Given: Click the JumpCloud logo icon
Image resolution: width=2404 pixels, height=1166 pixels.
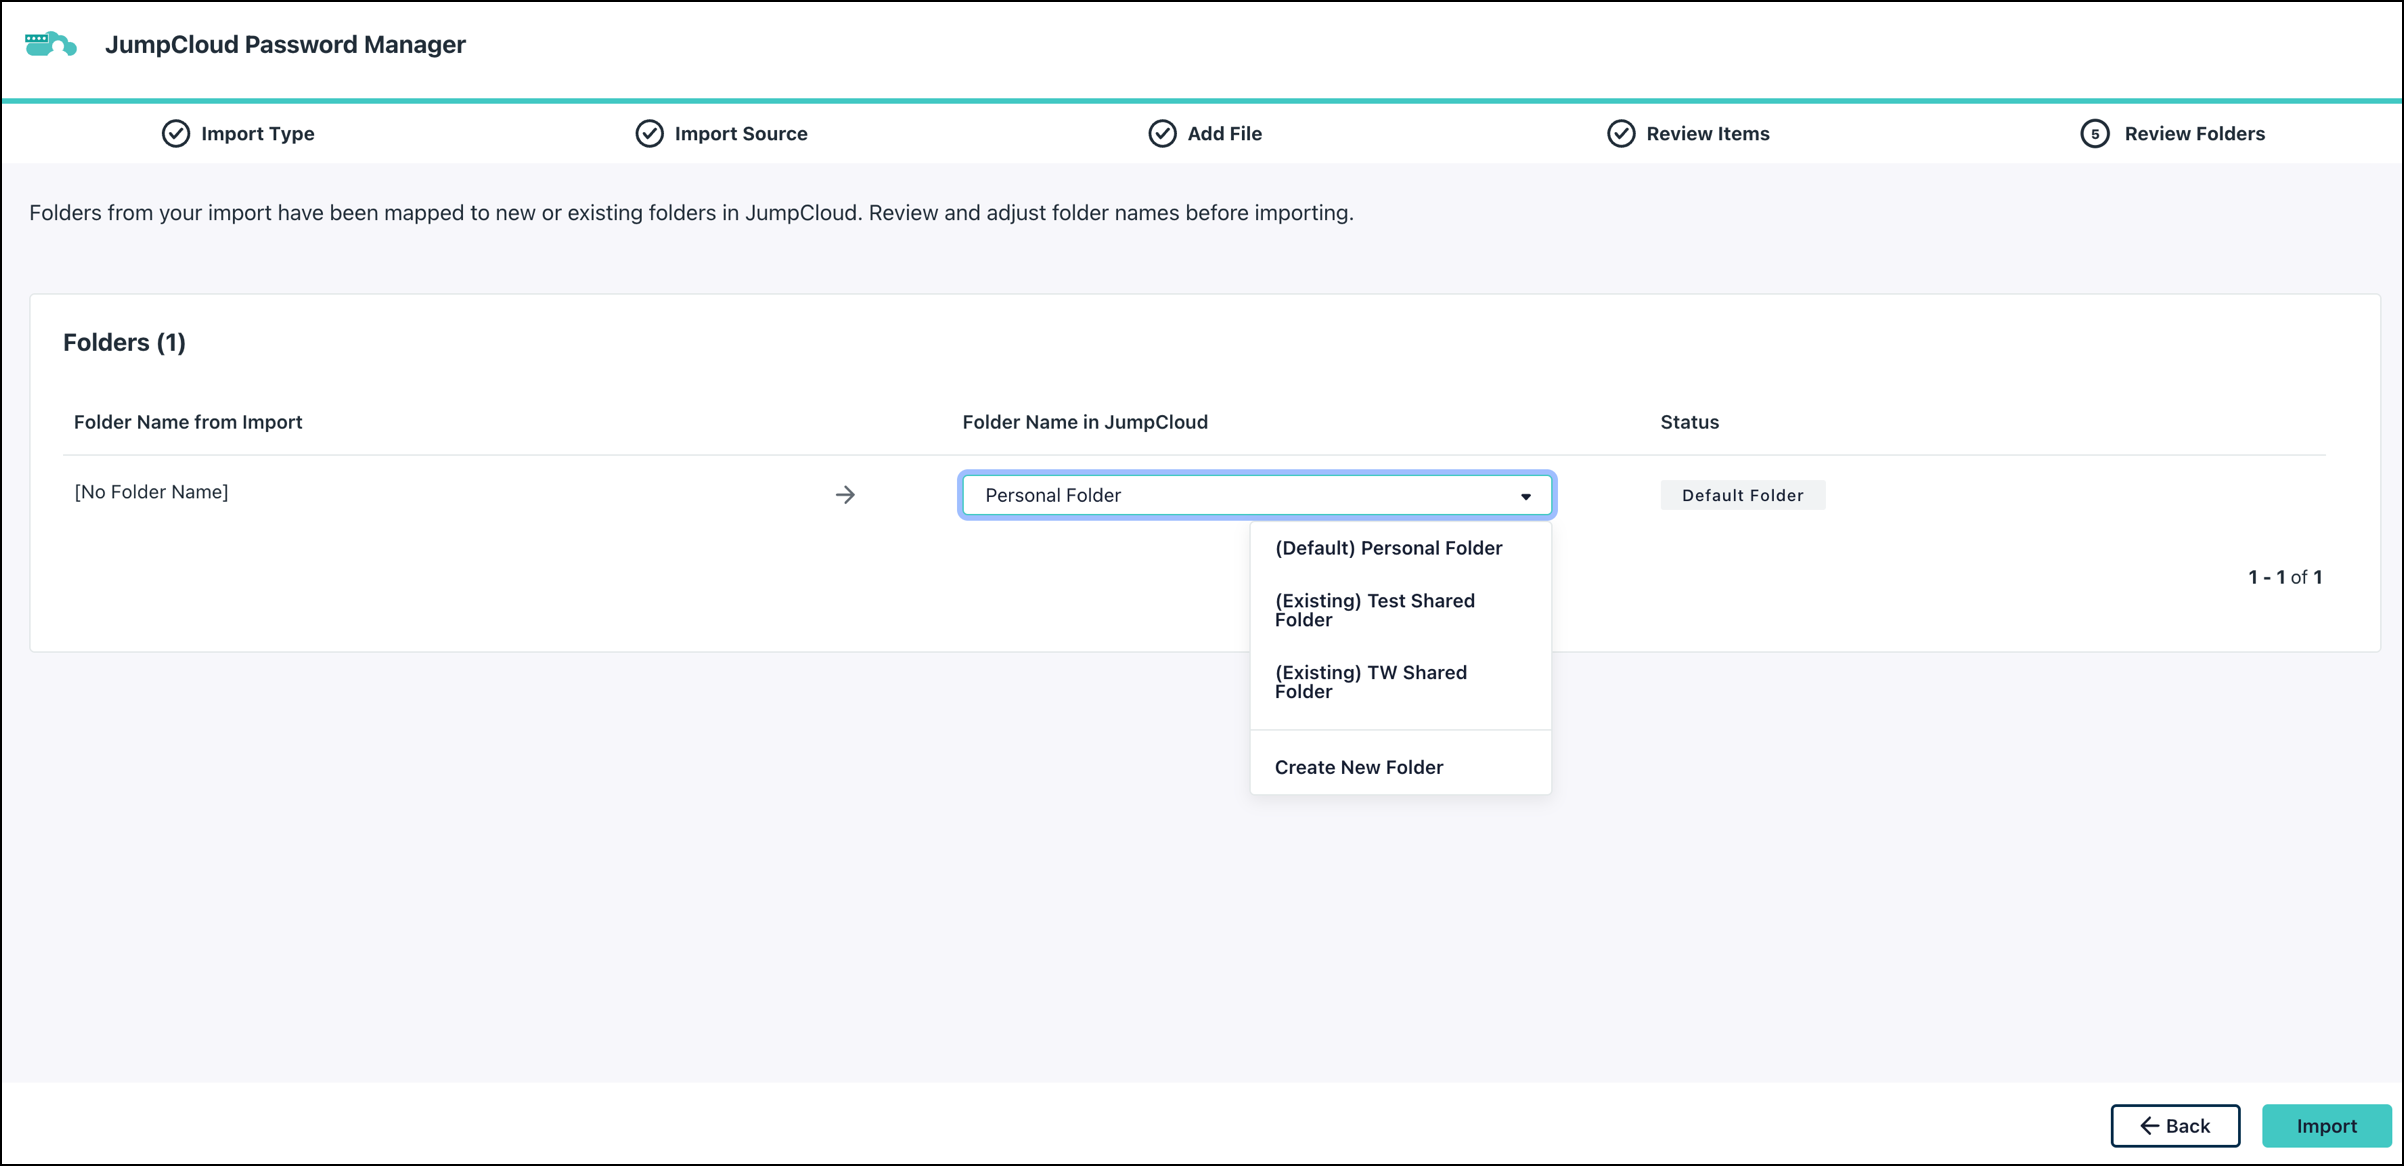Looking at the screenshot, I should [50, 44].
